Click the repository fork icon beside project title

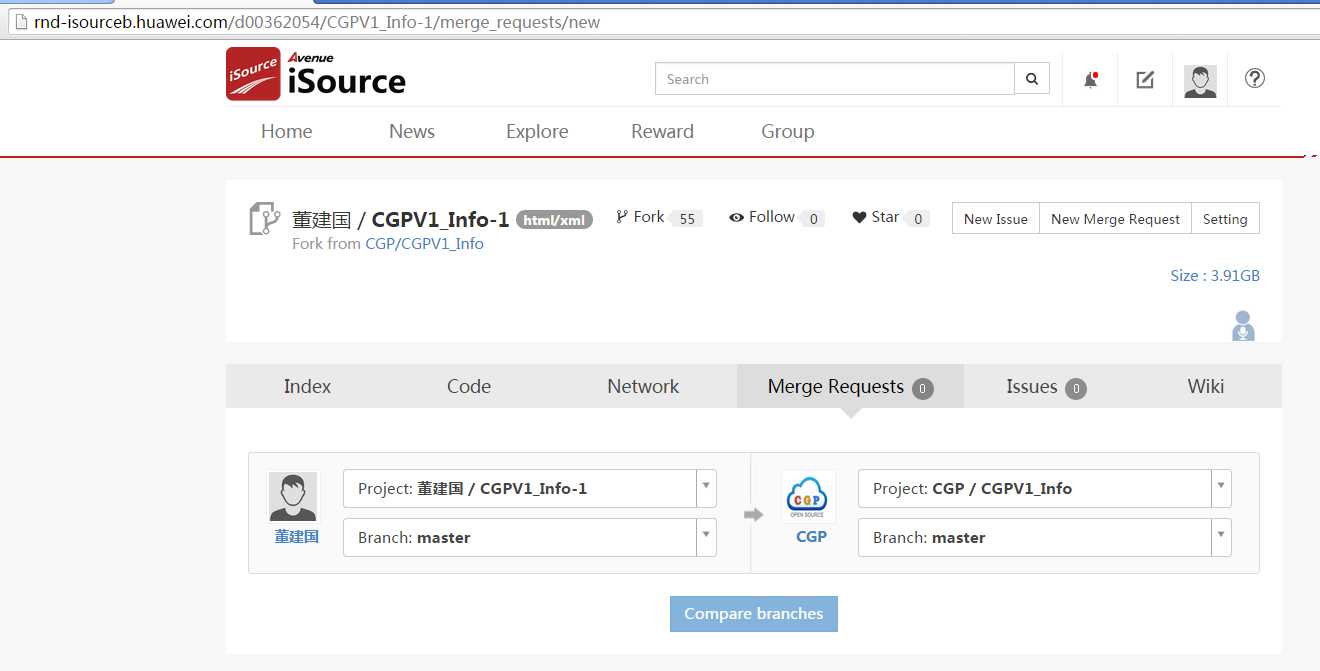click(x=265, y=219)
